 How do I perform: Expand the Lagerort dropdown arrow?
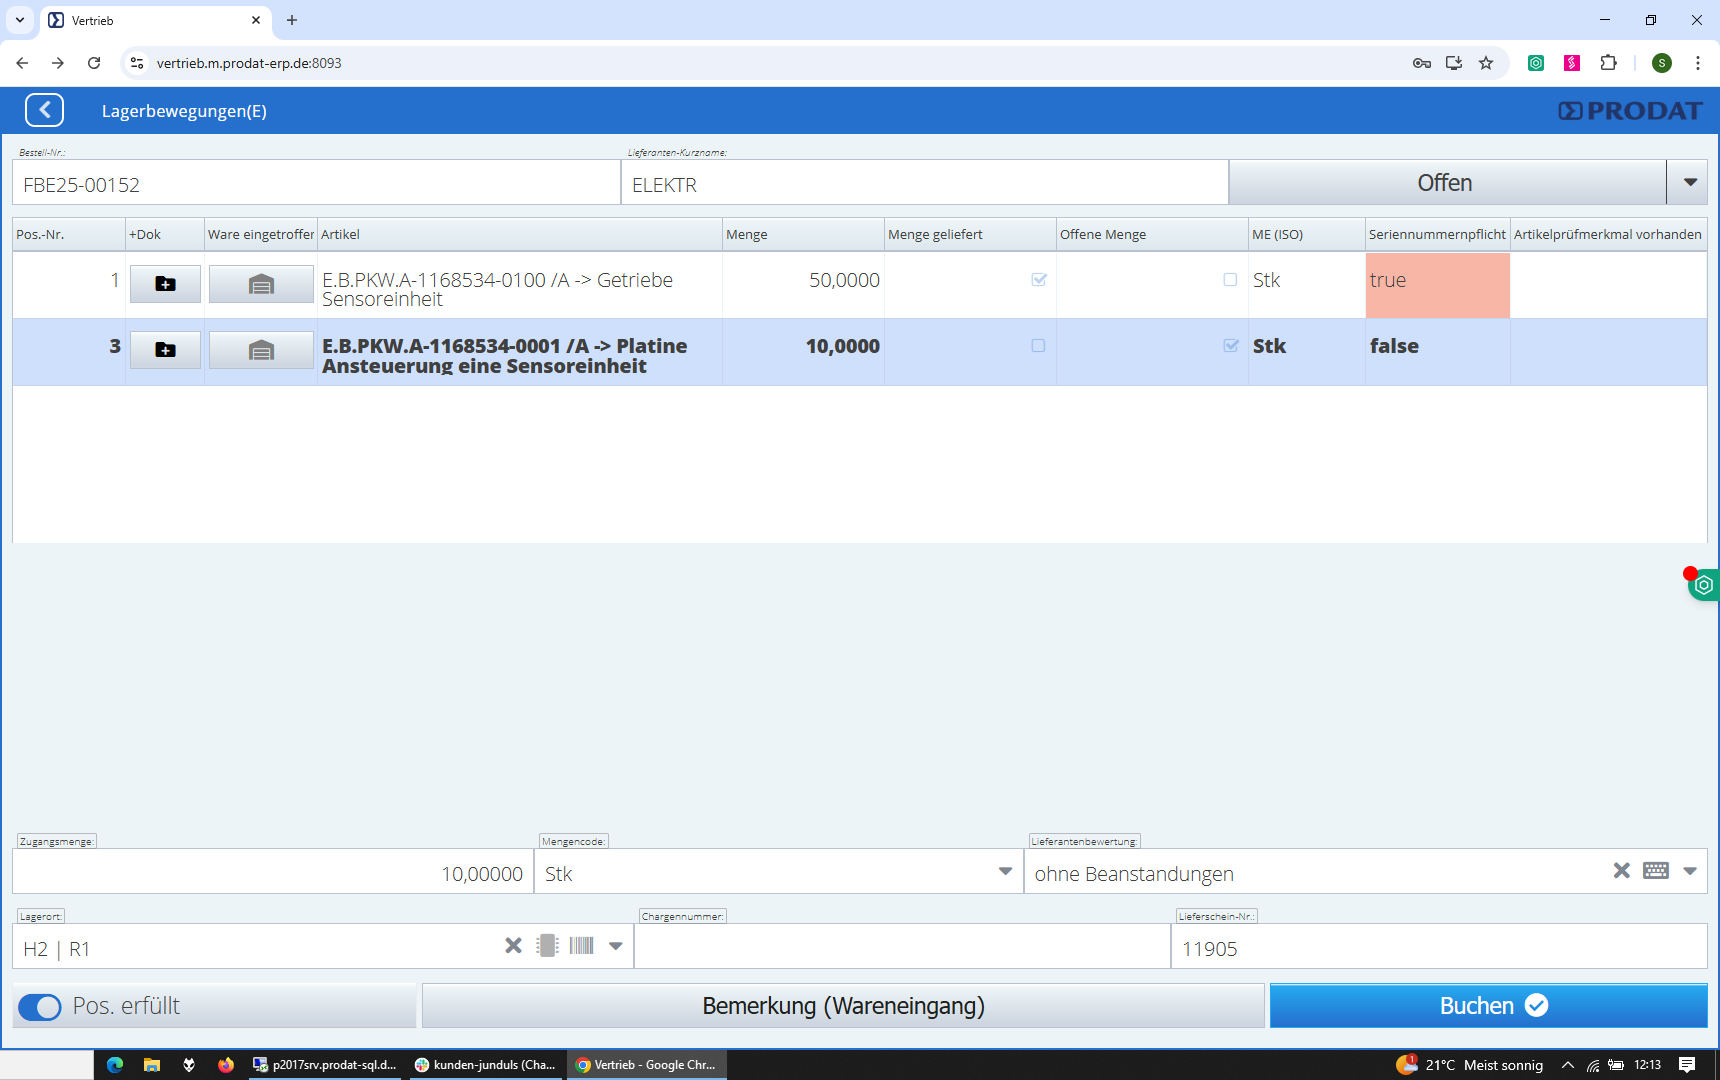pyautogui.click(x=616, y=946)
